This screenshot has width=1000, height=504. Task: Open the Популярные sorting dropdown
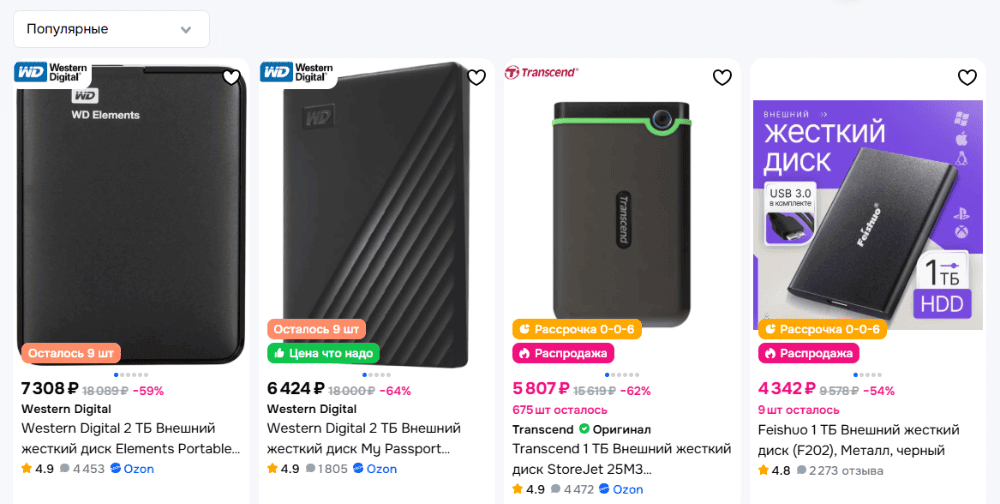(111, 29)
